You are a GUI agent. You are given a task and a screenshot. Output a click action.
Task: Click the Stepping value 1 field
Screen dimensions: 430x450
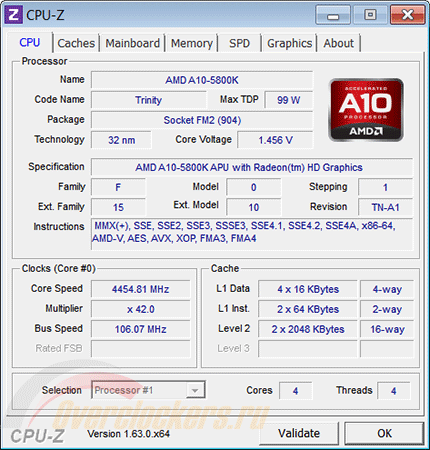386,187
